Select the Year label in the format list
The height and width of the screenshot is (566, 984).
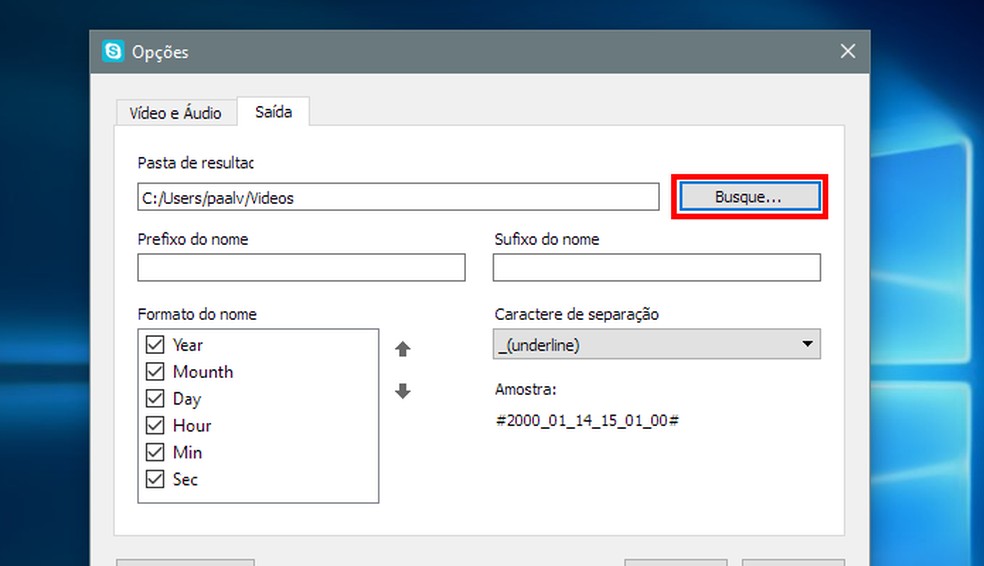point(188,345)
